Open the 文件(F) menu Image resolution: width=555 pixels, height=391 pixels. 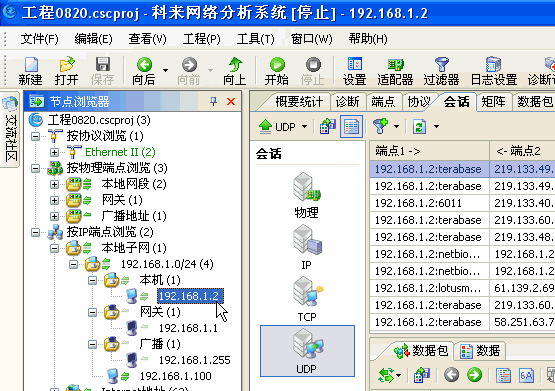39,39
